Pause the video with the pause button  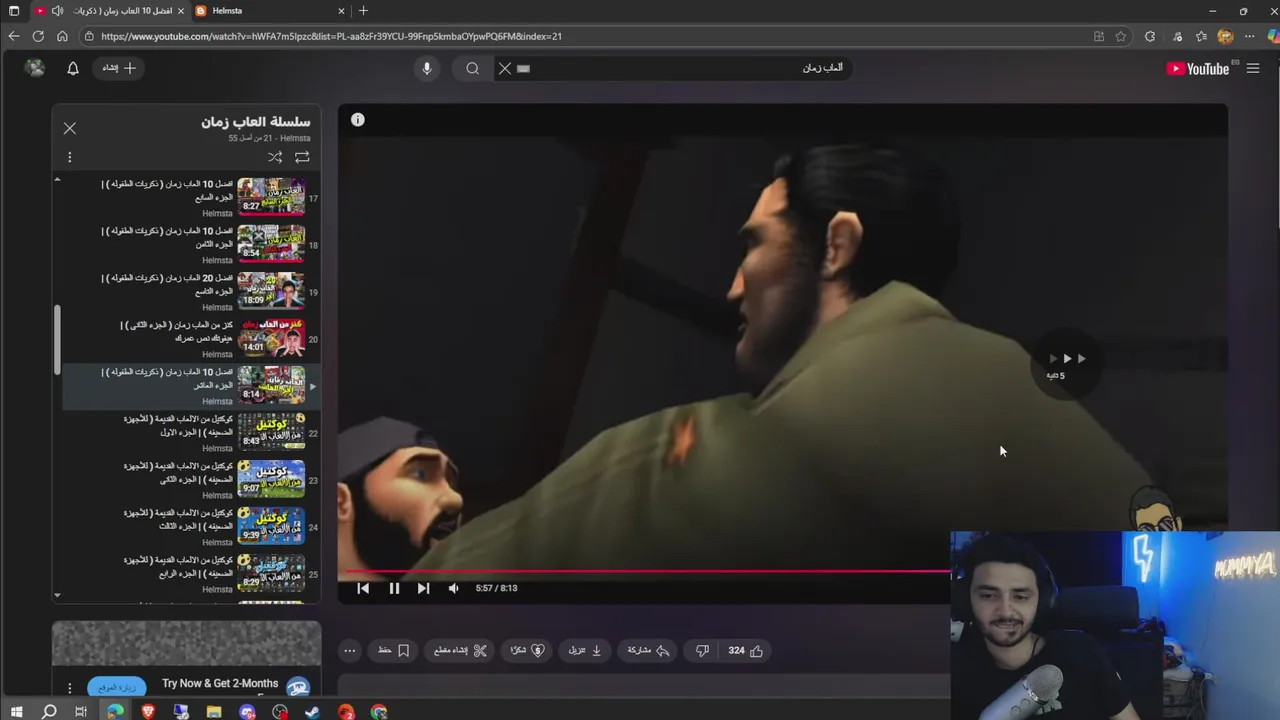pyautogui.click(x=394, y=588)
